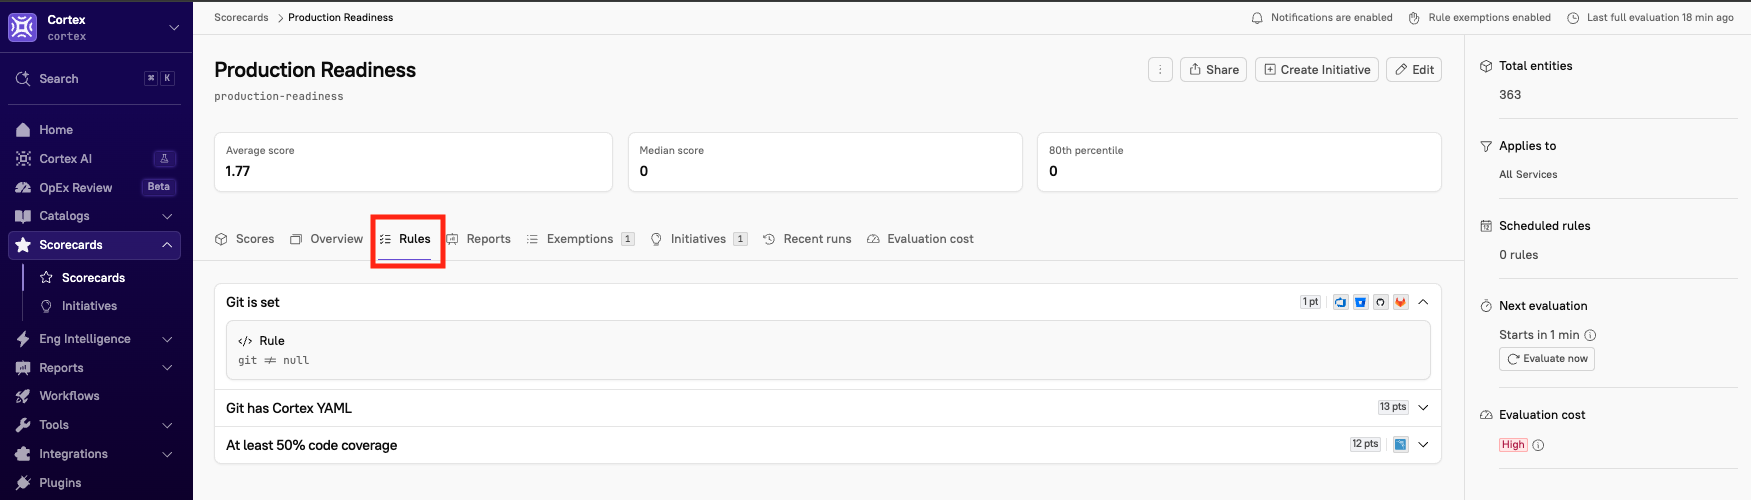Click the GitLab integration icon
The height and width of the screenshot is (500, 1751).
click(x=1401, y=302)
